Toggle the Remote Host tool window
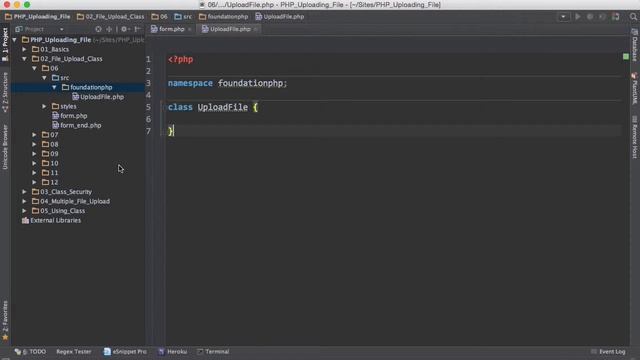Viewport: 640px width, 360px height. [635, 137]
